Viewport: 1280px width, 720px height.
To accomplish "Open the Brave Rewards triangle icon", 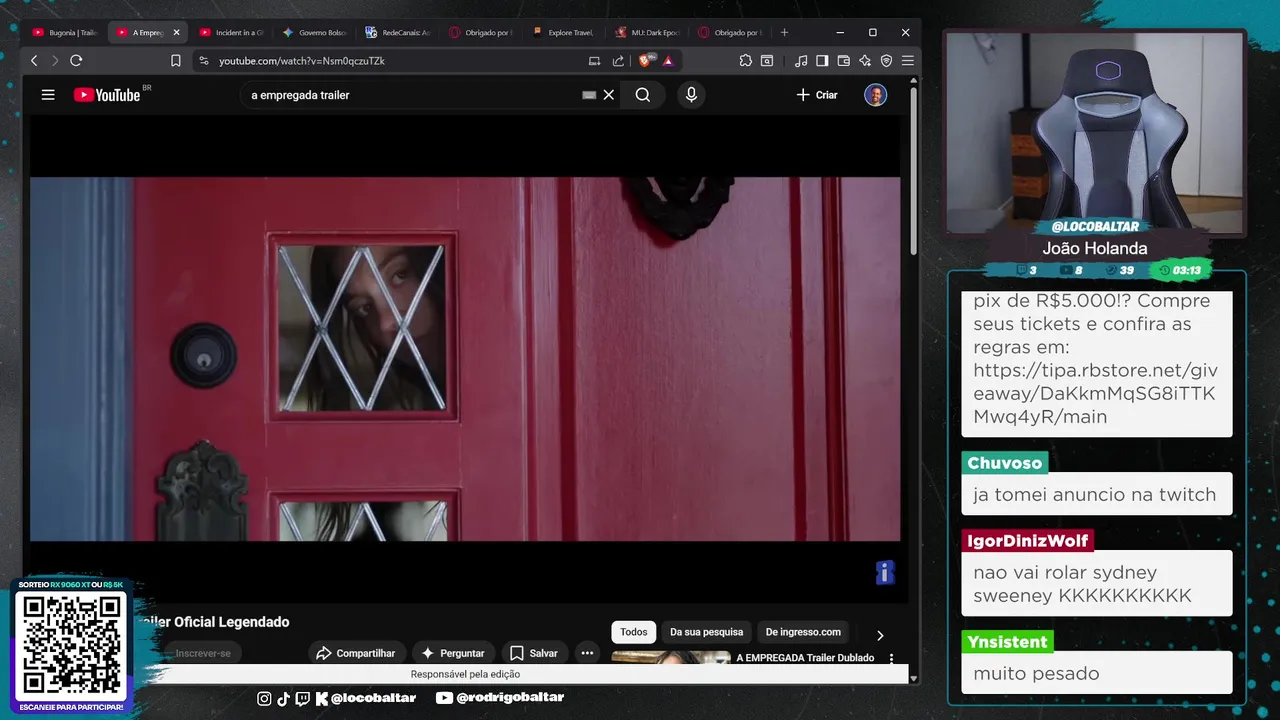I will 668,61.
